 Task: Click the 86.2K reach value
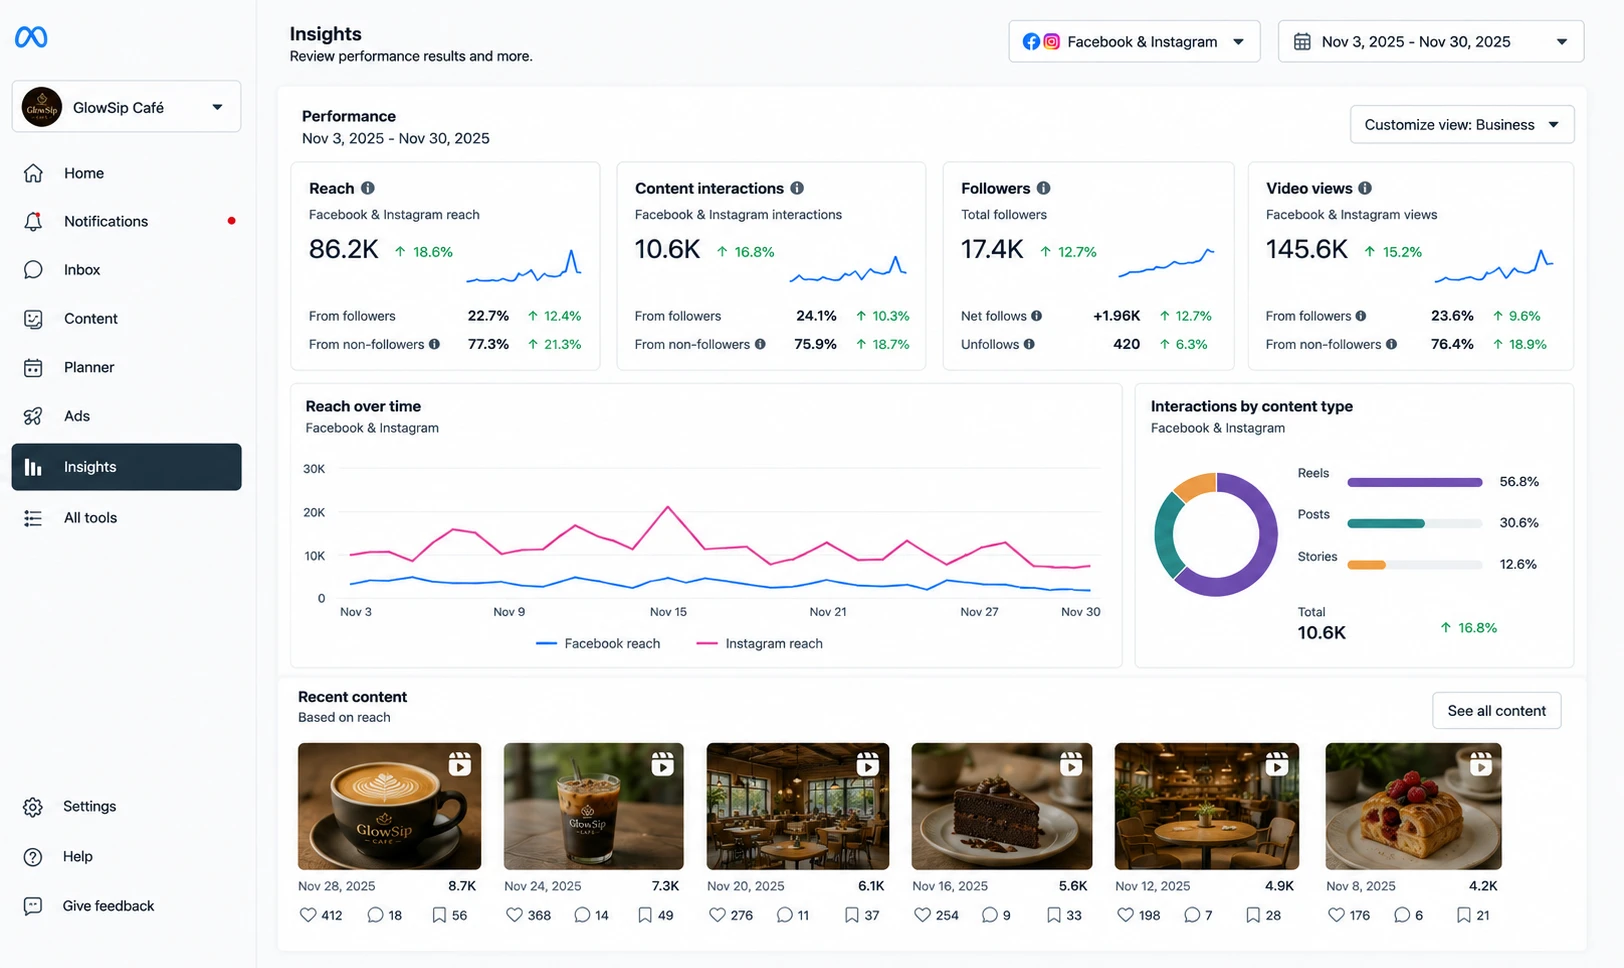tap(343, 249)
